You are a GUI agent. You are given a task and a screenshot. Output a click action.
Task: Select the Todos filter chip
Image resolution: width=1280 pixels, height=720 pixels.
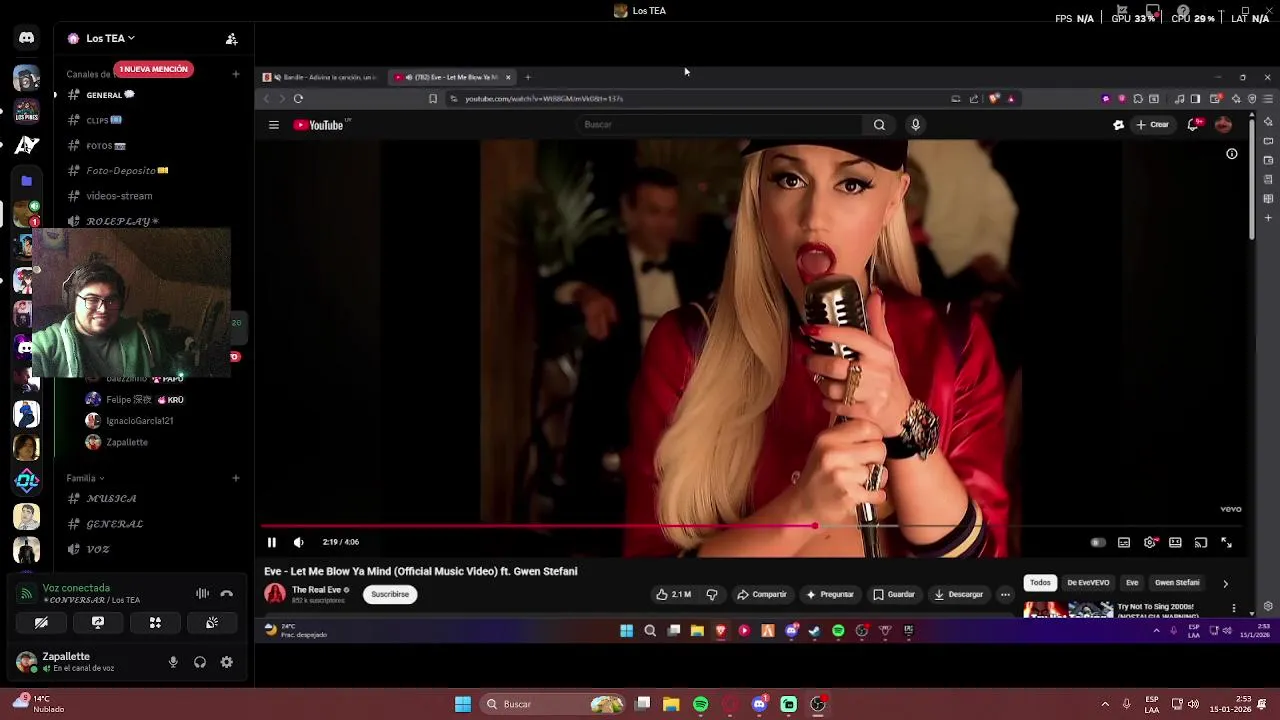click(x=1040, y=583)
